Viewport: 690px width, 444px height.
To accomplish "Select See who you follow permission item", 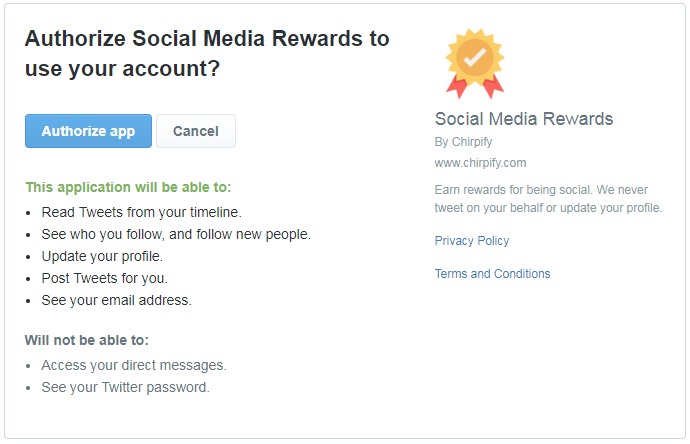I will pyautogui.click(x=176, y=234).
